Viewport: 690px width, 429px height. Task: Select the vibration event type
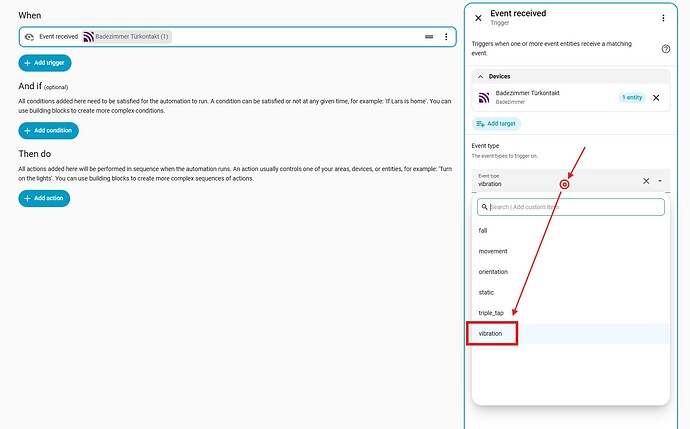click(571, 334)
